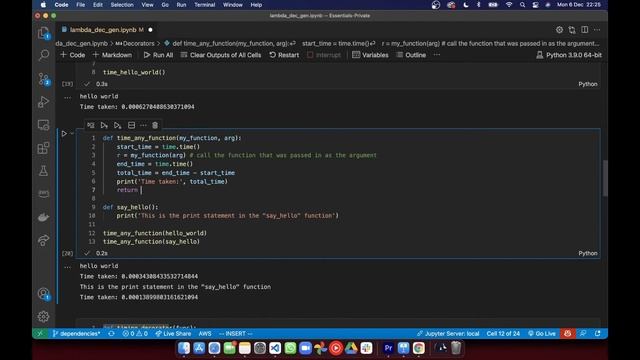Click AWS in the status bar
The height and width of the screenshot is (360, 640).
[205, 333]
